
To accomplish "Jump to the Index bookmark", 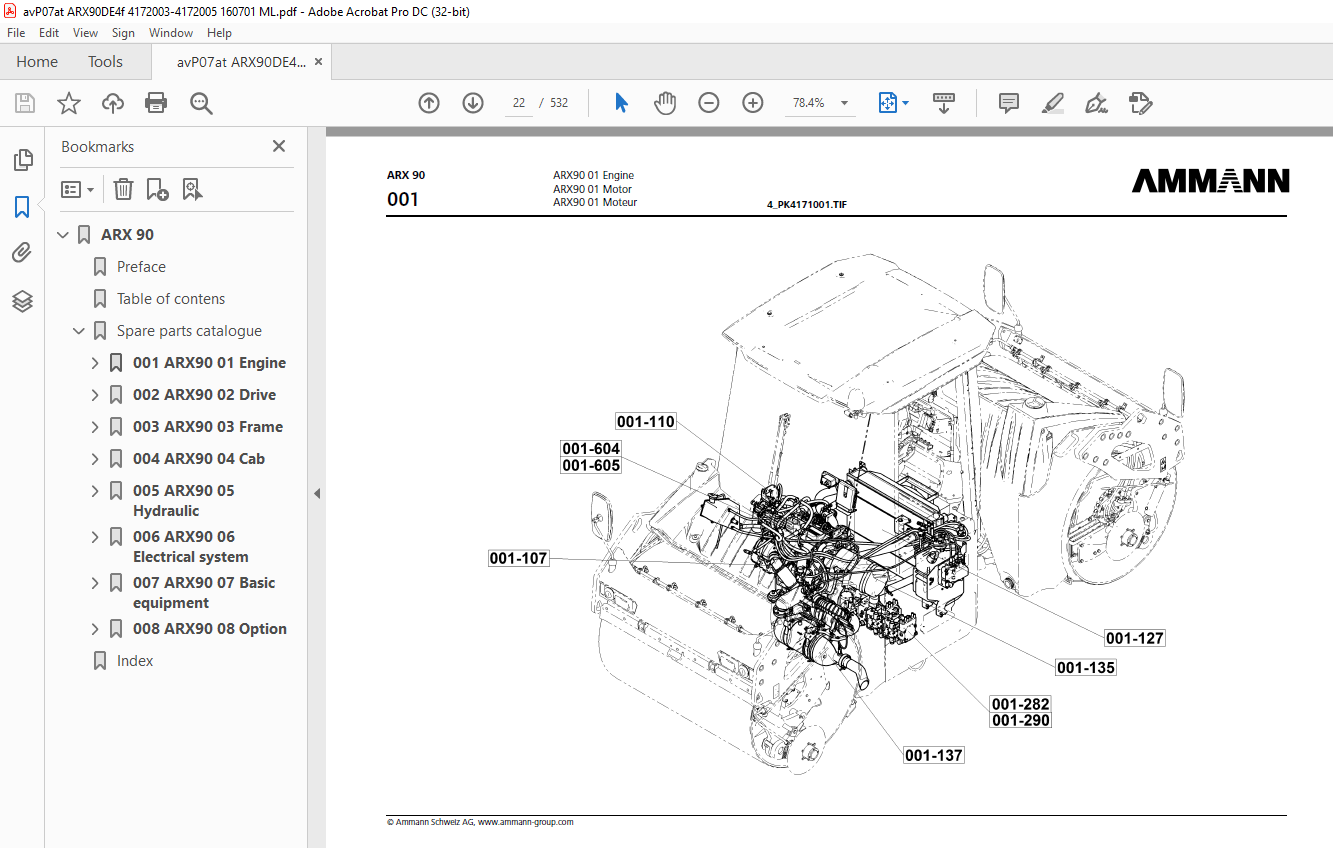I will (x=135, y=661).
